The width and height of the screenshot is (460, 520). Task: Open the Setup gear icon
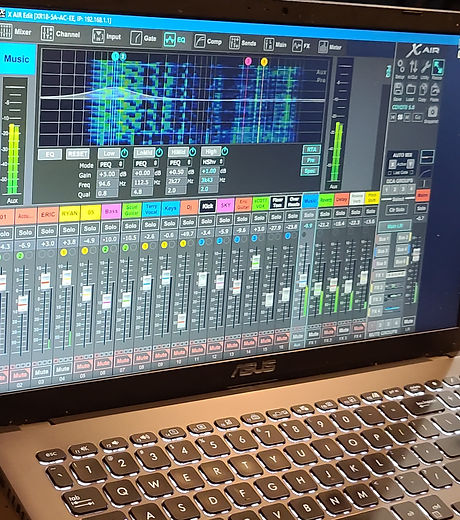401,66
